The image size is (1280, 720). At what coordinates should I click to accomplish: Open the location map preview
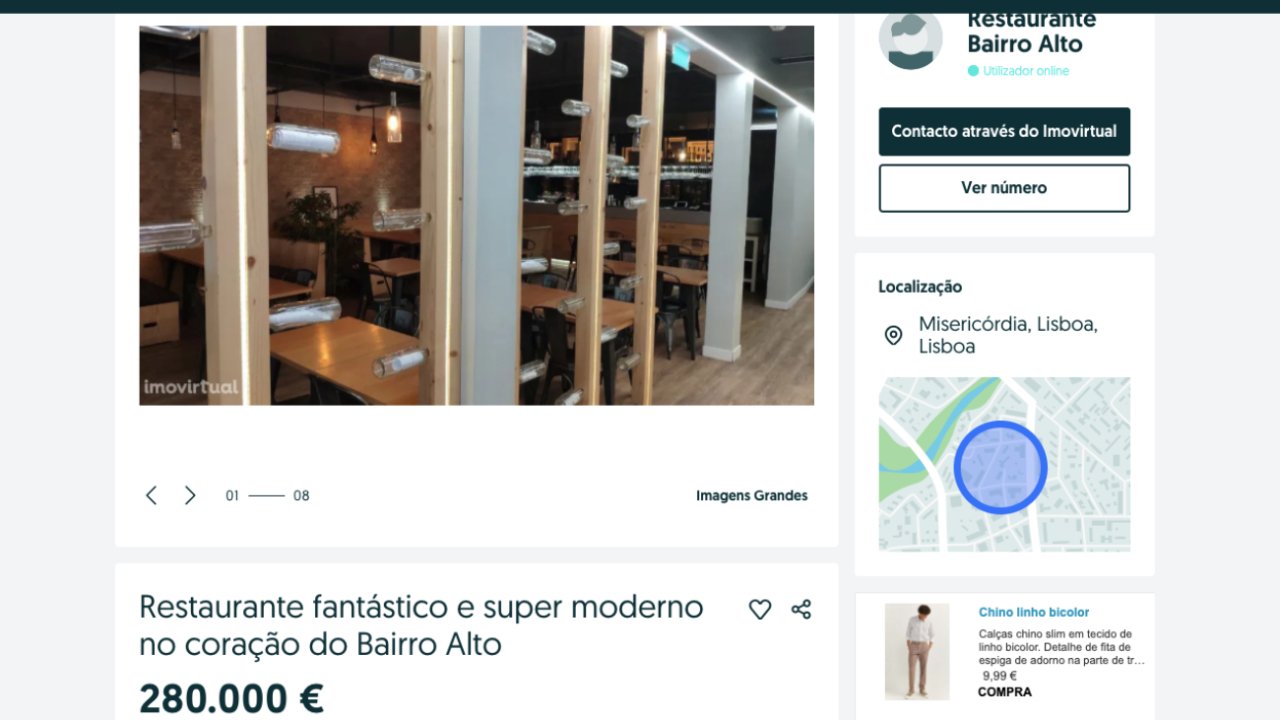click(1004, 464)
